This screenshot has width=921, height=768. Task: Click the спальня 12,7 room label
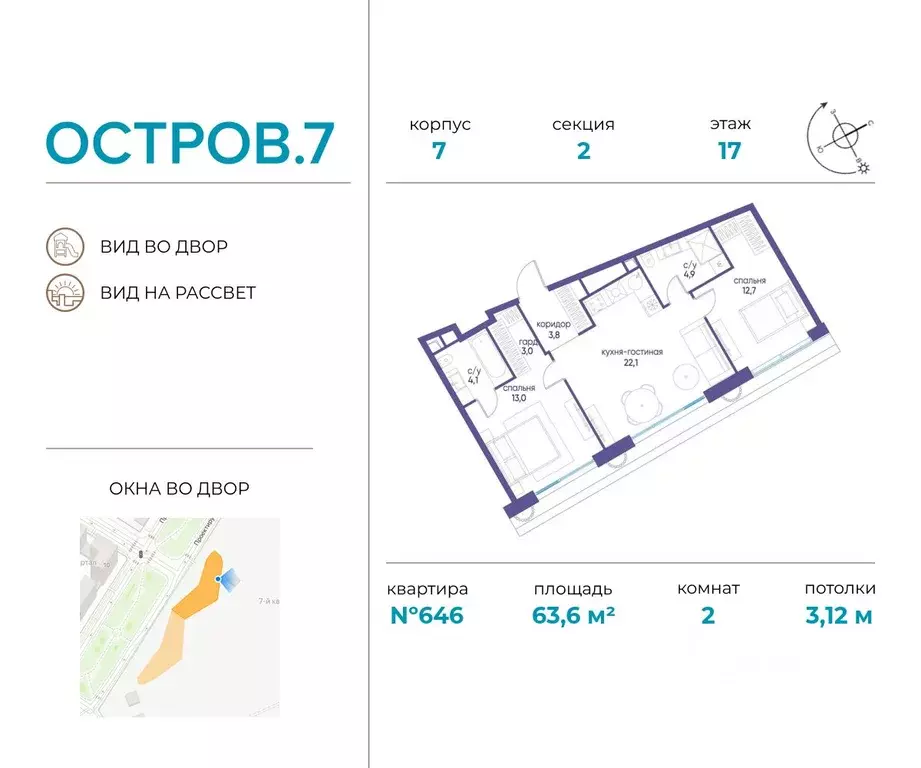pos(749,285)
